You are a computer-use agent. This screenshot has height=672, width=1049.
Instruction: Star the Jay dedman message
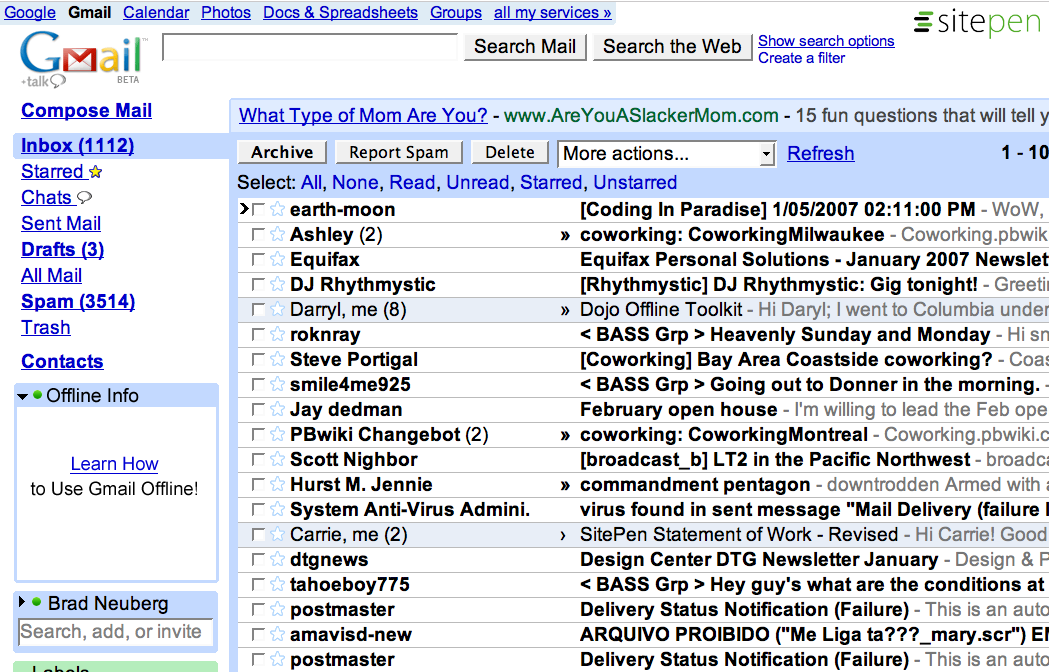278,409
